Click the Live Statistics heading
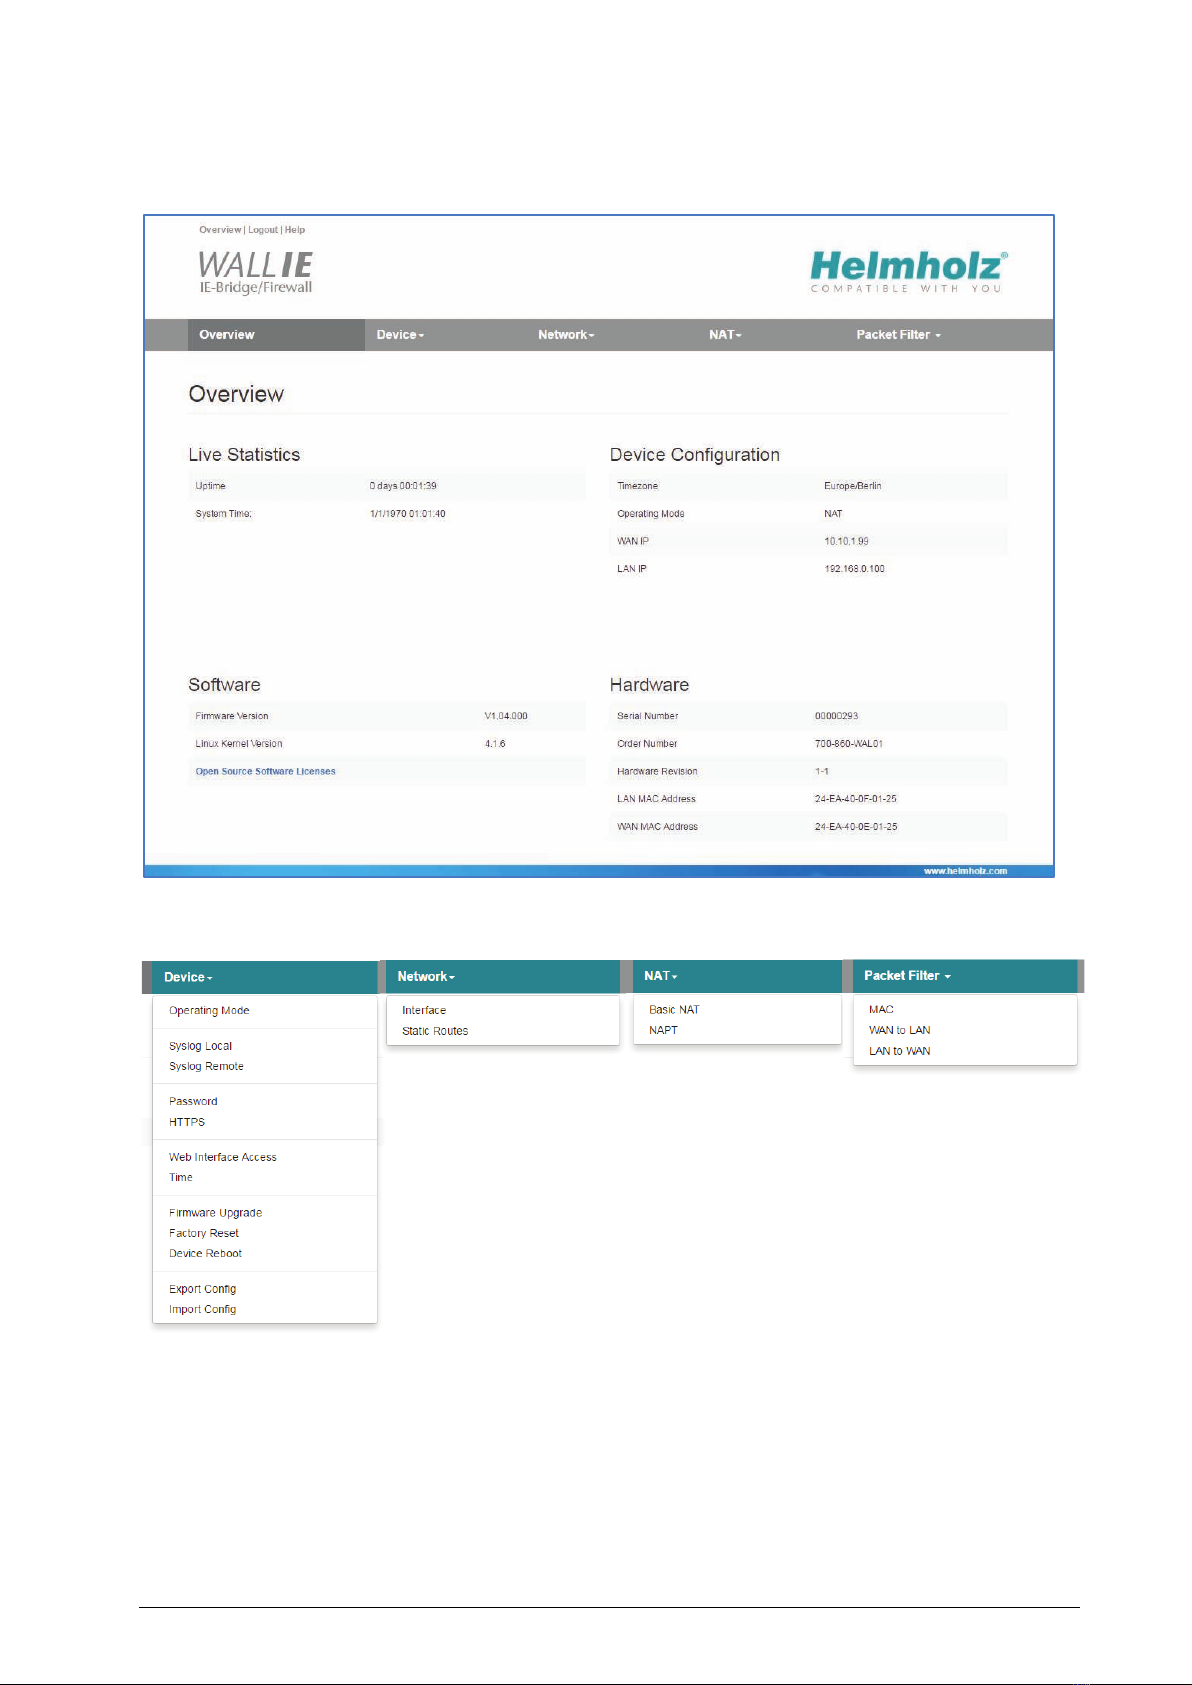The height and width of the screenshot is (1685, 1192). tap(244, 455)
